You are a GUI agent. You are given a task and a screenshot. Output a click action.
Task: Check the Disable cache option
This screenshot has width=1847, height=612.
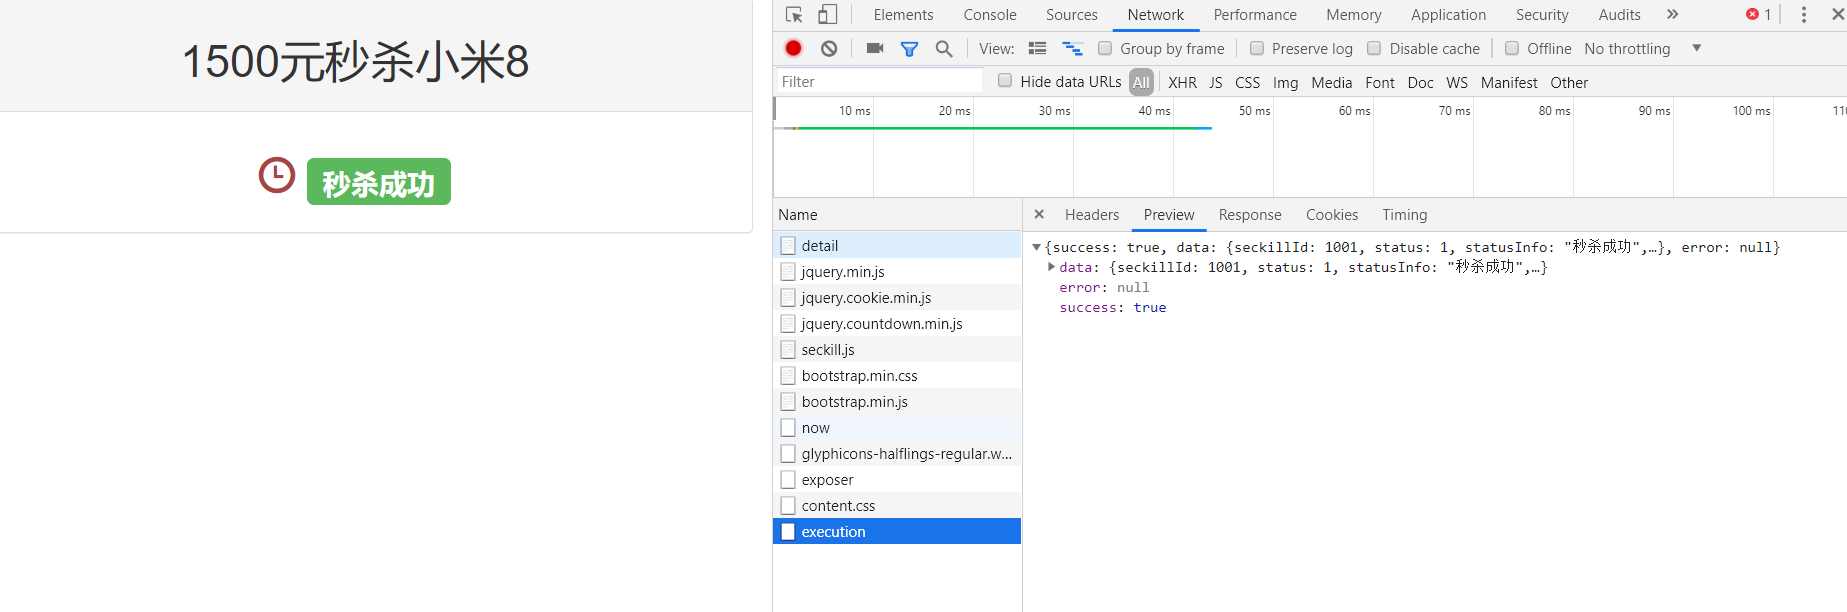click(x=1375, y=48)
